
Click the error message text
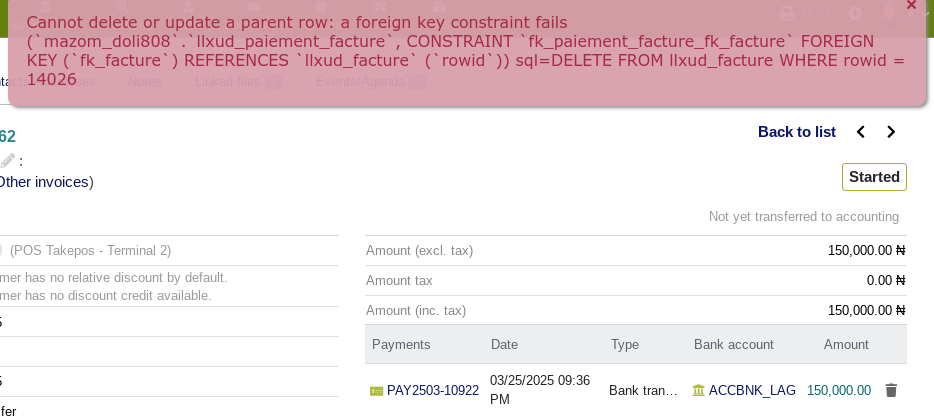(x=465, y=51)
